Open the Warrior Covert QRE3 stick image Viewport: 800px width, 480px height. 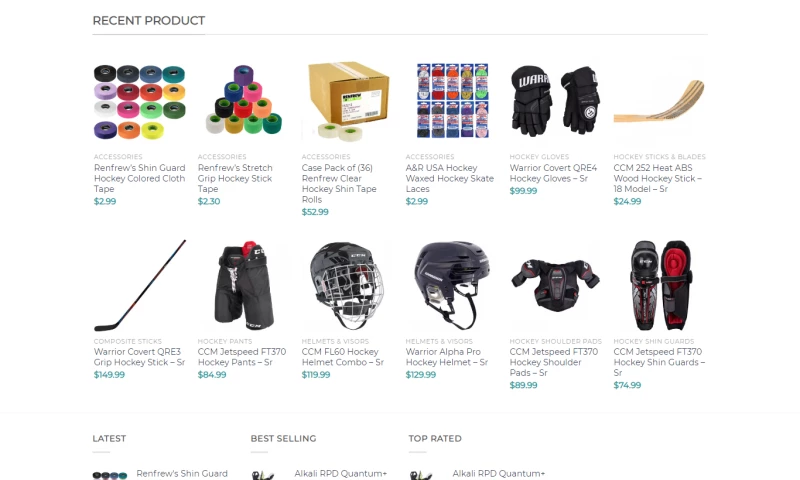pos(139,285)
